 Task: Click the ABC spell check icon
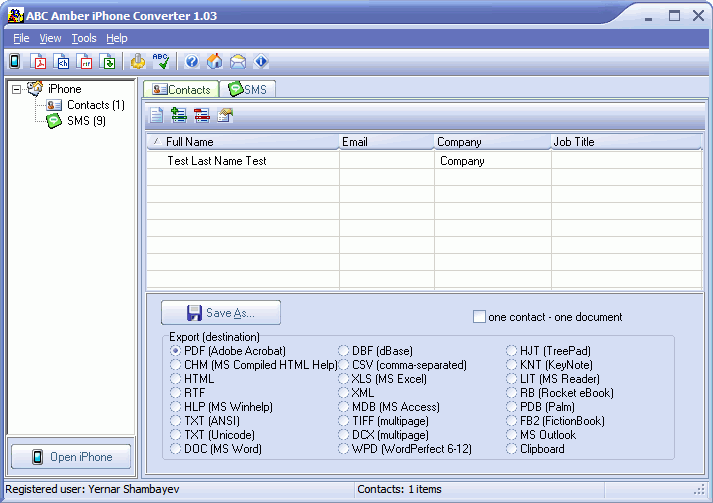pos(161,61)
